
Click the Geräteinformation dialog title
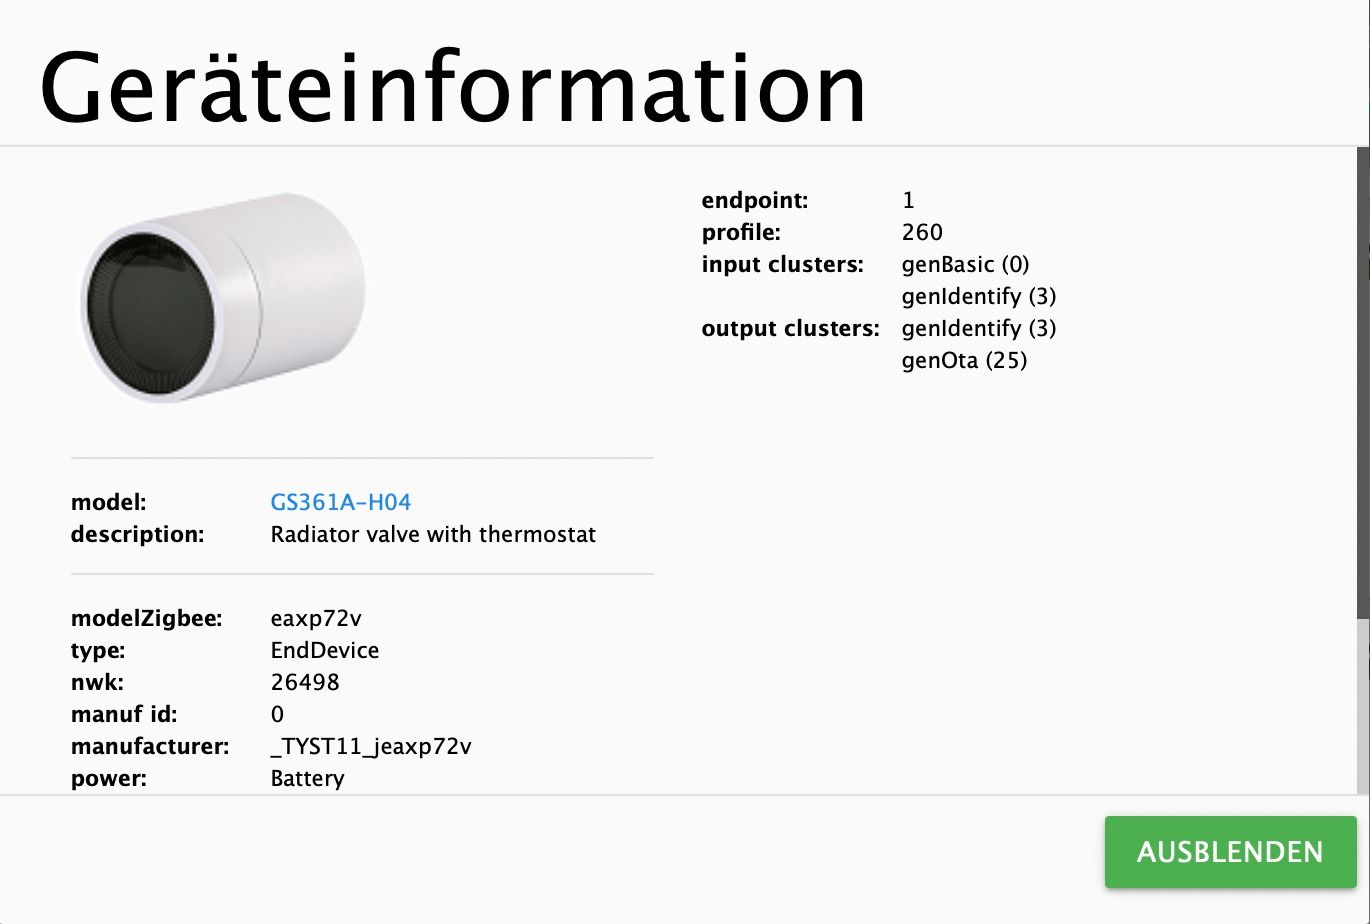tap(453, 87)
